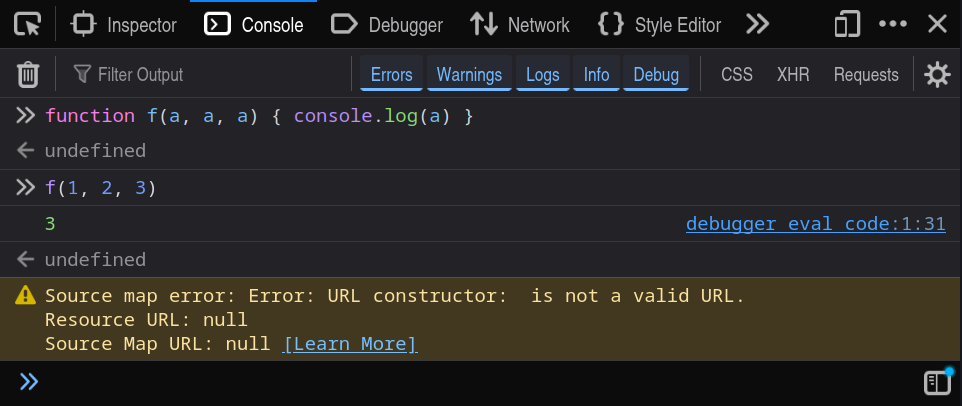Screen dimensions: 962x406
Task: Toggle the Requests filter
Action: point(866,75)
